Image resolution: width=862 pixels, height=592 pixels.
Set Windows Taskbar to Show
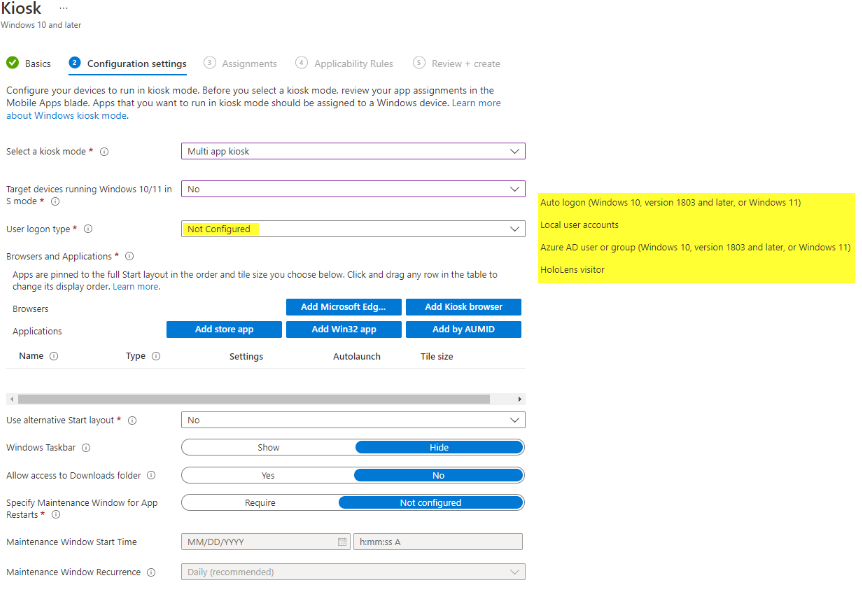pyautogui.click(x=266, y=447)
